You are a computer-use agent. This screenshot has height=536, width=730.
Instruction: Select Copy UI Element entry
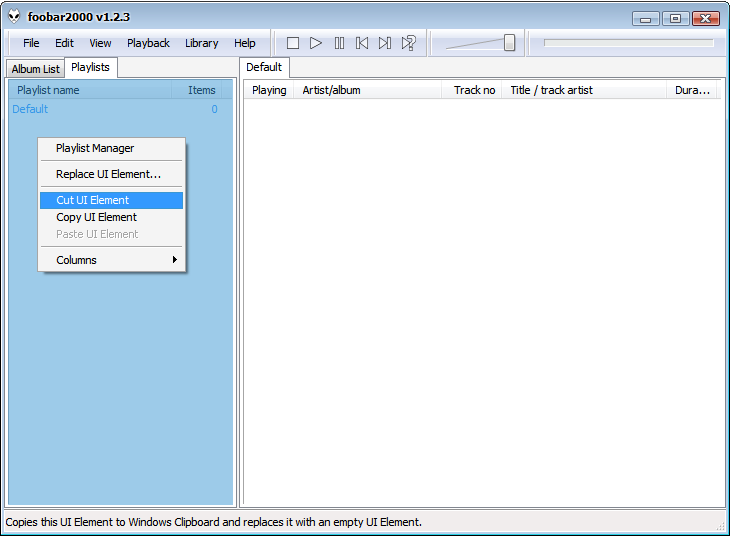coord(112,217)
